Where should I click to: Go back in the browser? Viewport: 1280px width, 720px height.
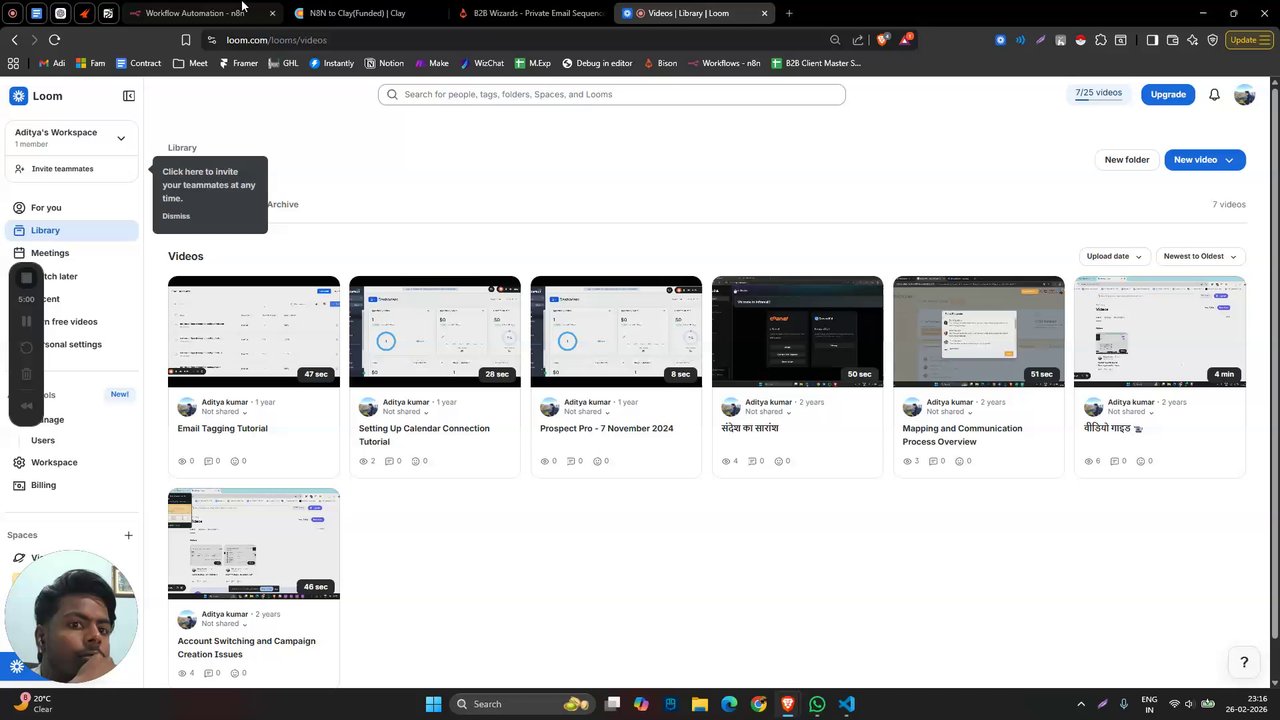point(14,40)
